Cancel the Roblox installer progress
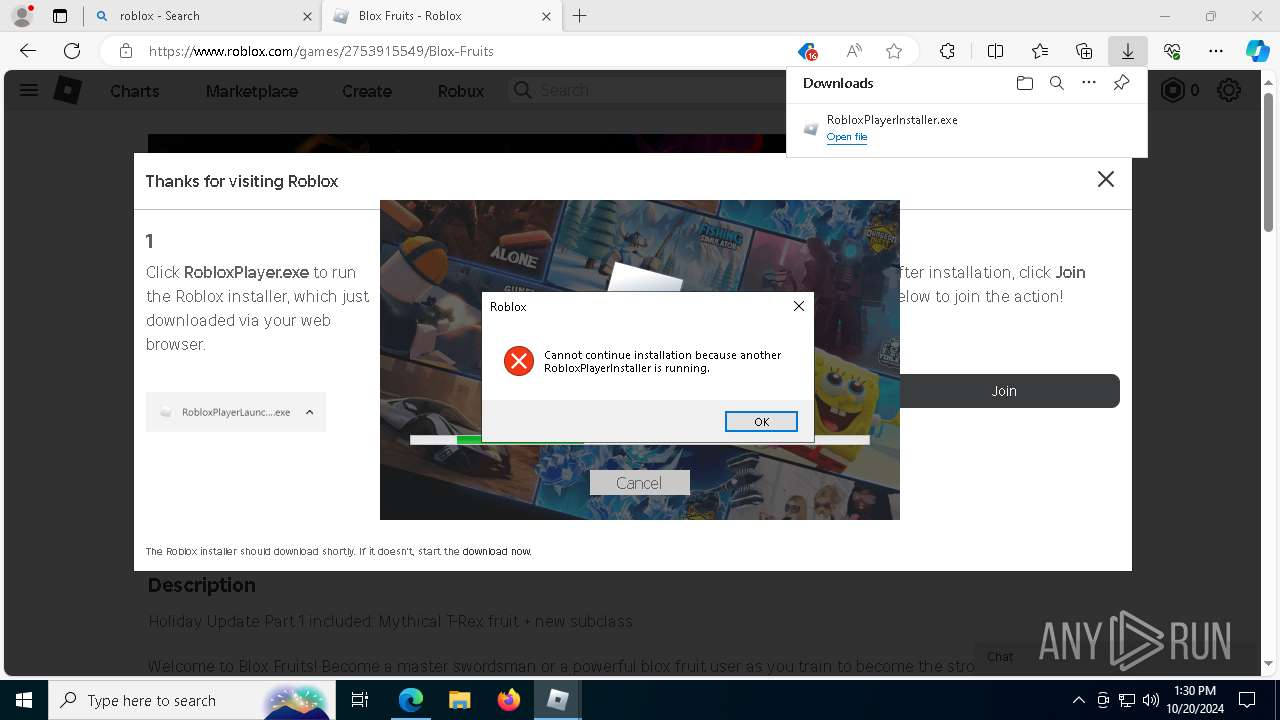Image resolution: width=1280 pixels, height=720 pixels. tap(639, 483)
